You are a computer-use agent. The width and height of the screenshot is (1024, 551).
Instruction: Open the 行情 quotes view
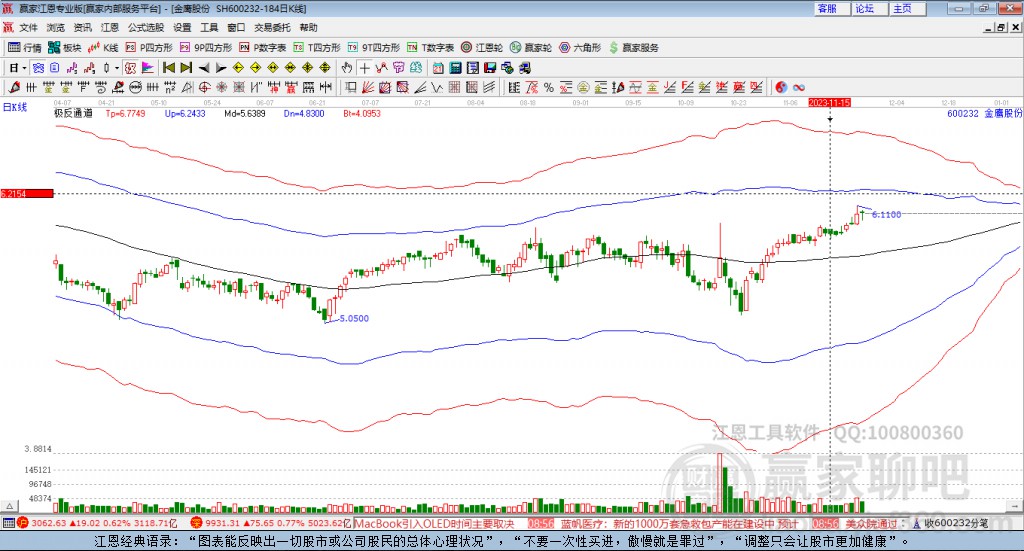tap(24, 48)
